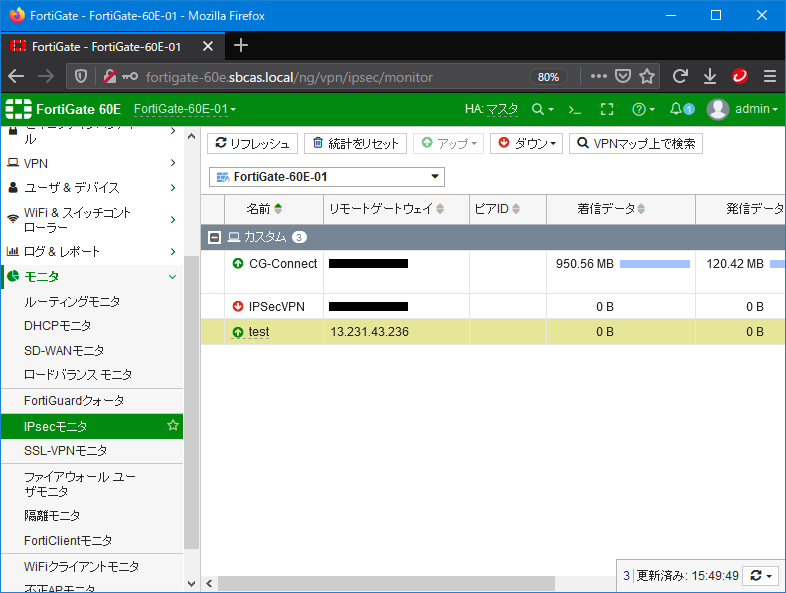Close the FortiGate-60E-01 tab
The height and width of the screenshot is (593, 786).
(208, 47)
